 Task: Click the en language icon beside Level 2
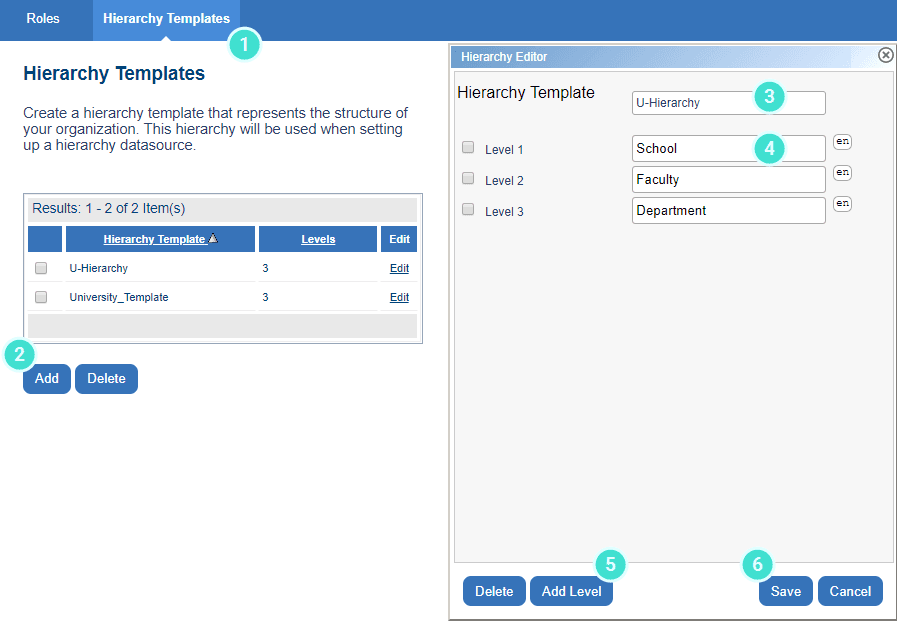point(842,172)
